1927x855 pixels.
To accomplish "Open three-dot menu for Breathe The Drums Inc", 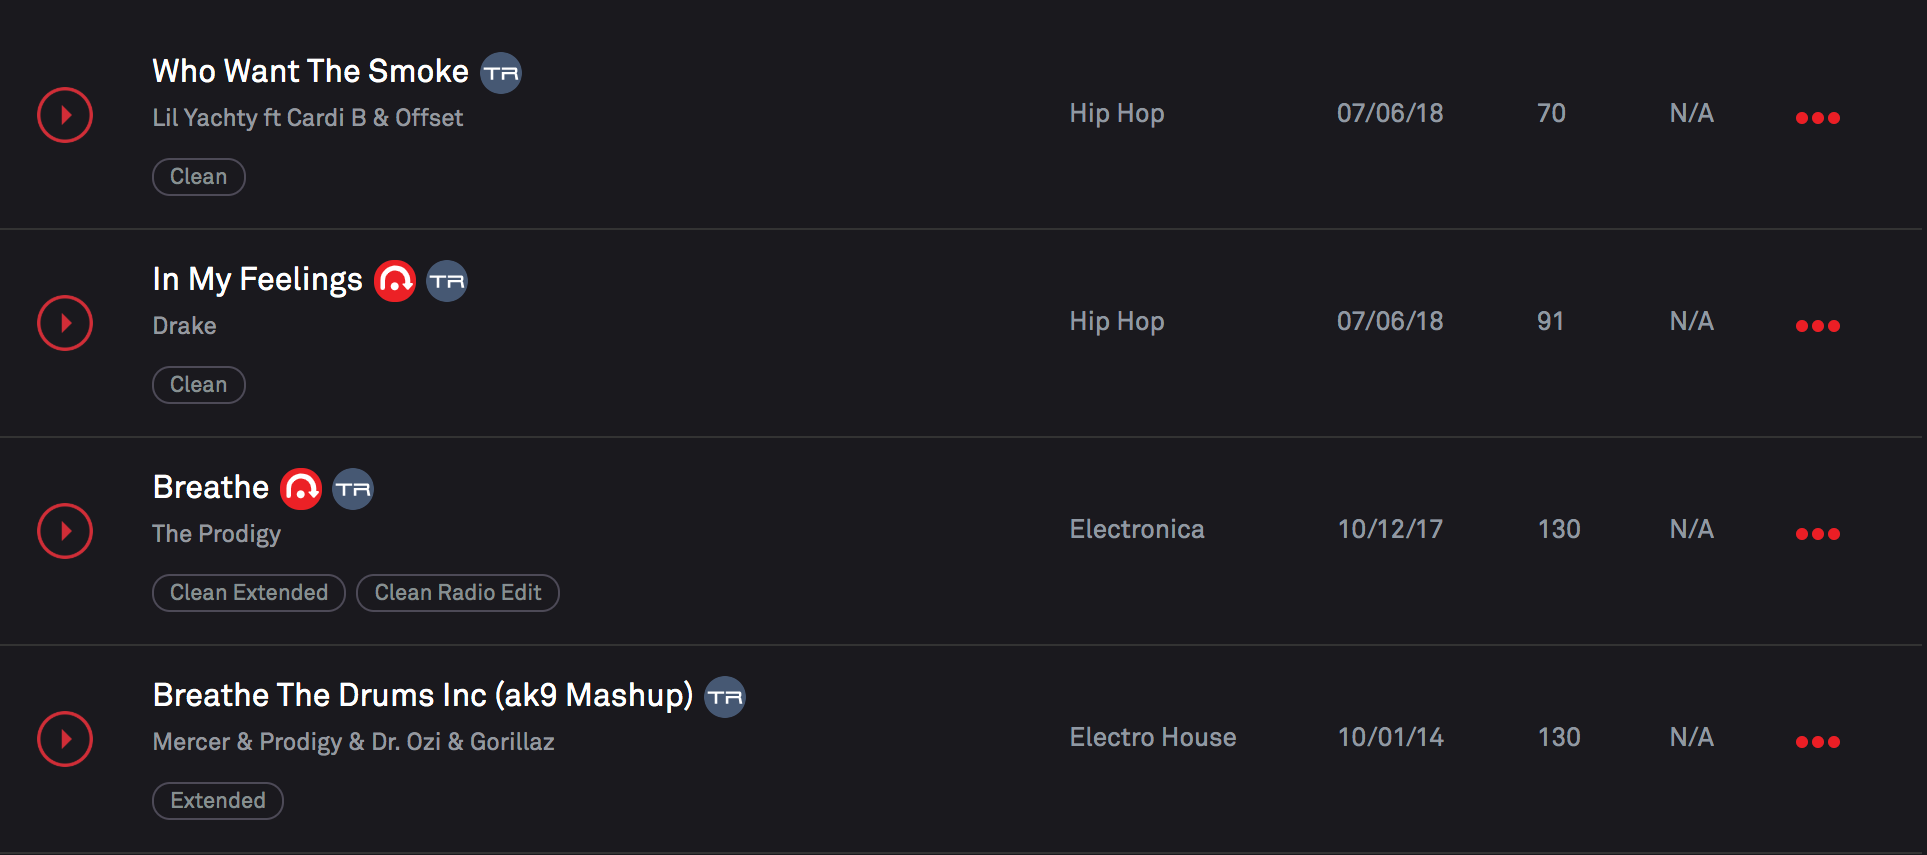I will 1817,742.
